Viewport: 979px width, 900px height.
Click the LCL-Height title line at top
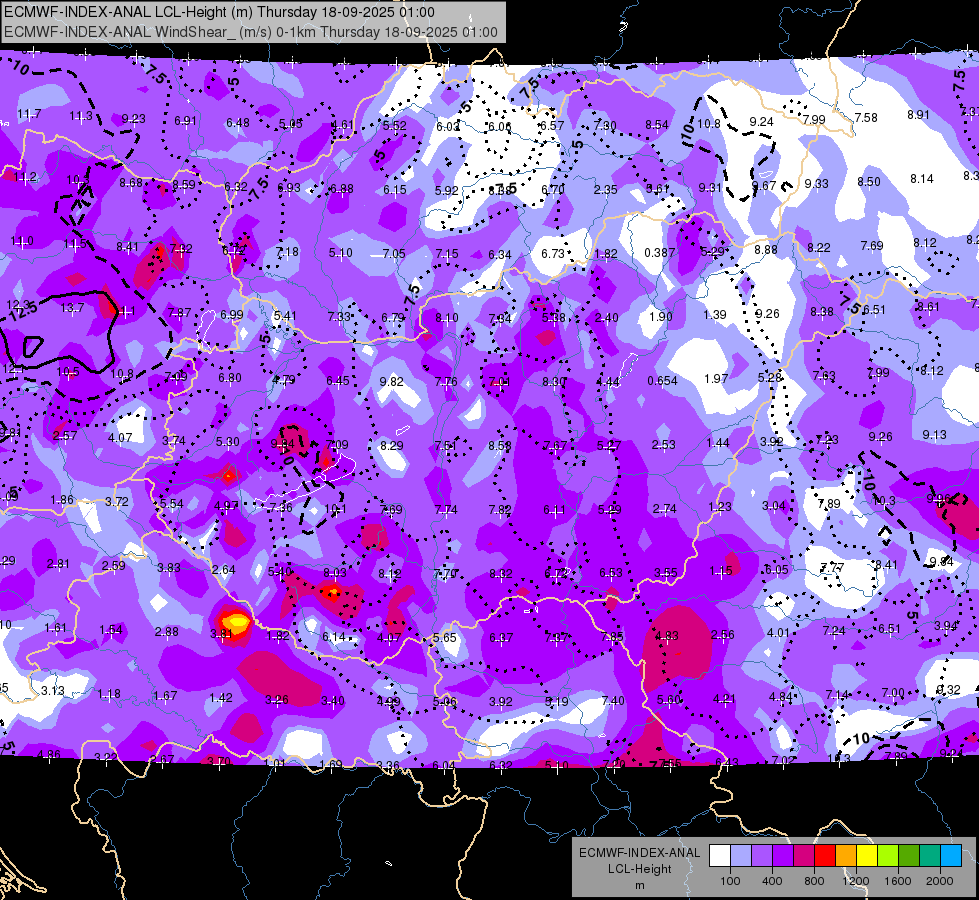(x=219, y=12)
